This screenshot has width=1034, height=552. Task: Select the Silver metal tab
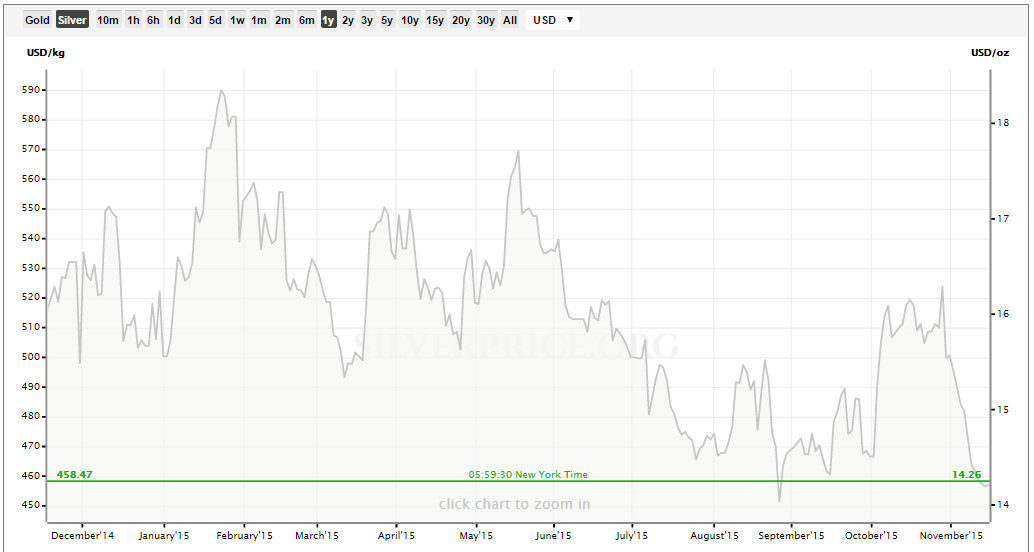click(x=72, y=20)
